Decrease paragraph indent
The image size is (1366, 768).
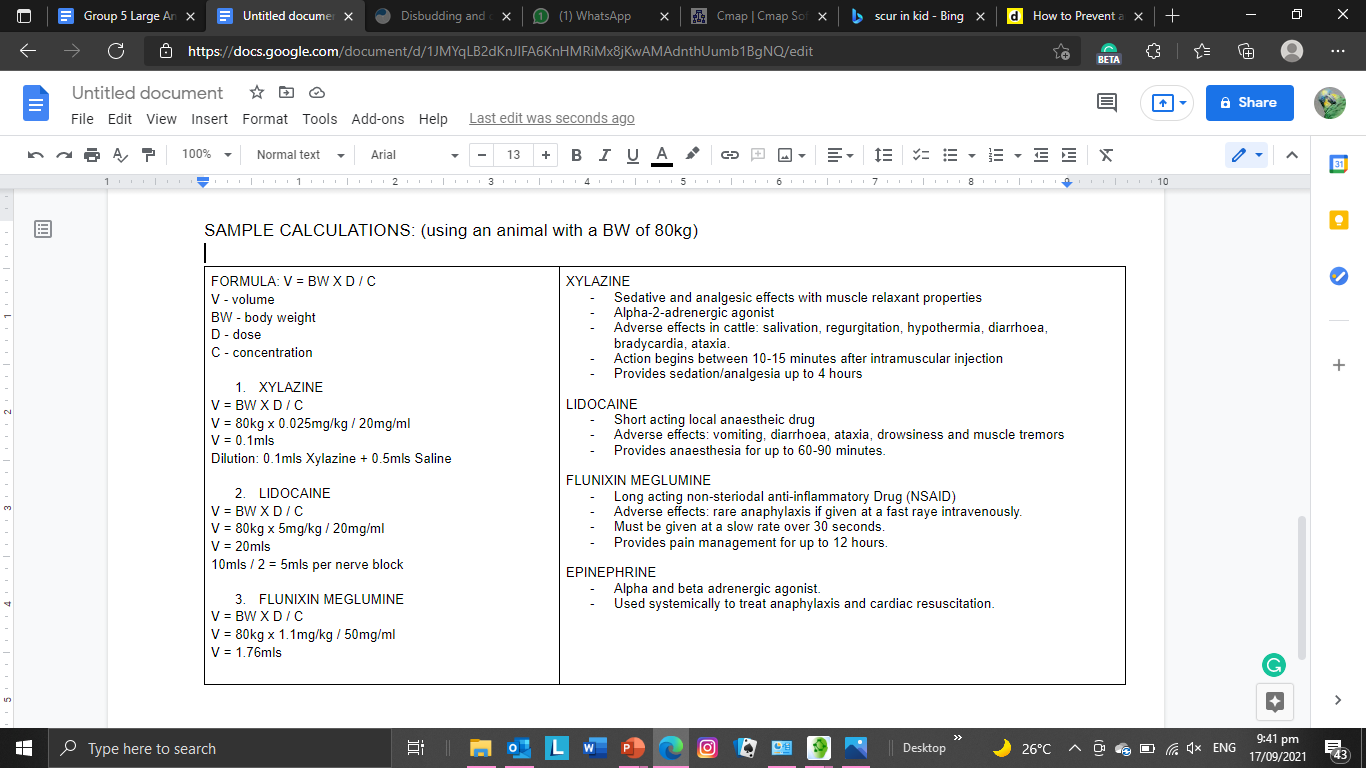pos(1041,155)
